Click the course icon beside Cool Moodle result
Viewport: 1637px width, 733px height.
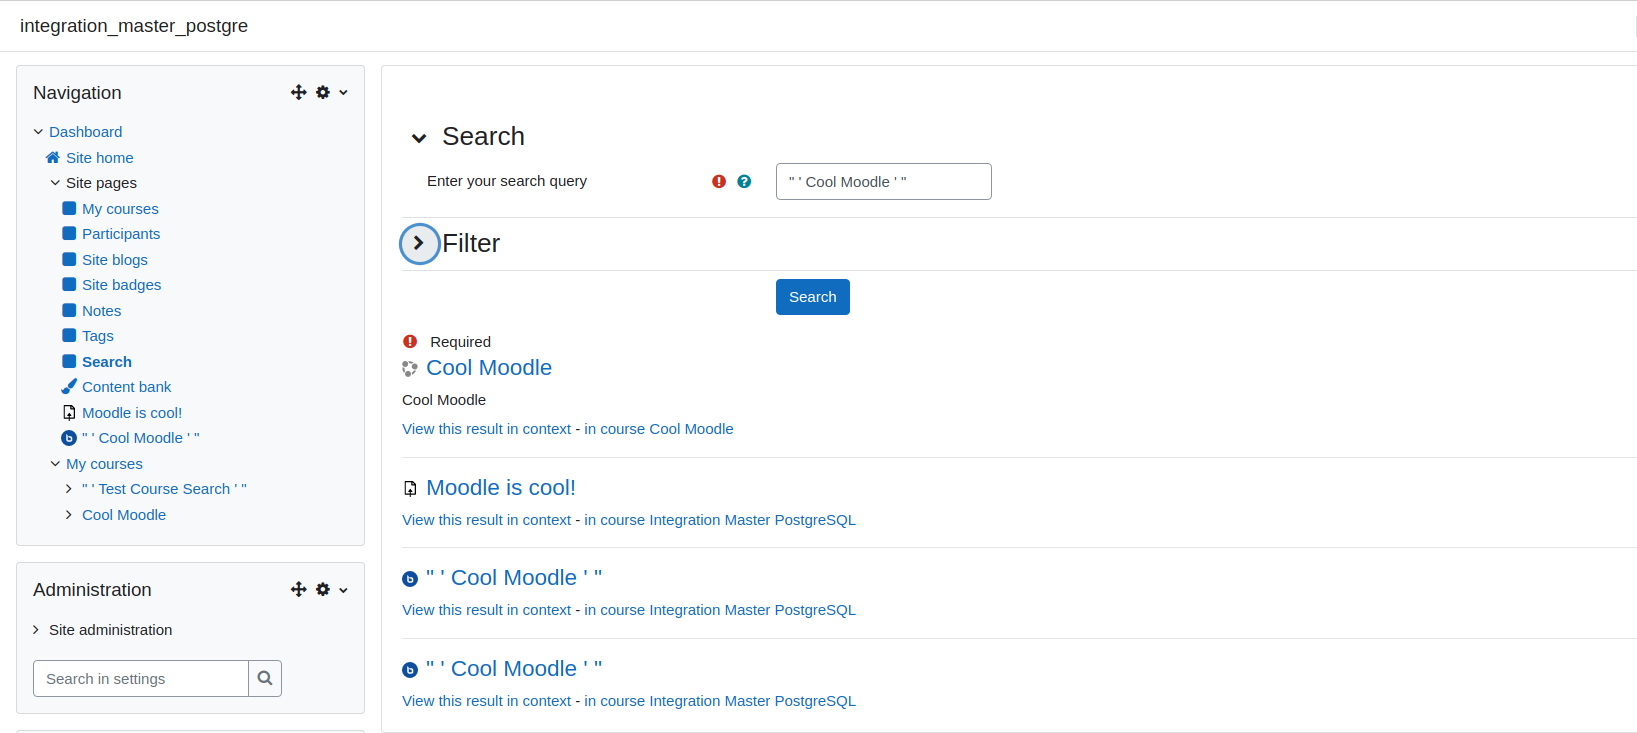[x=410, y=369]
